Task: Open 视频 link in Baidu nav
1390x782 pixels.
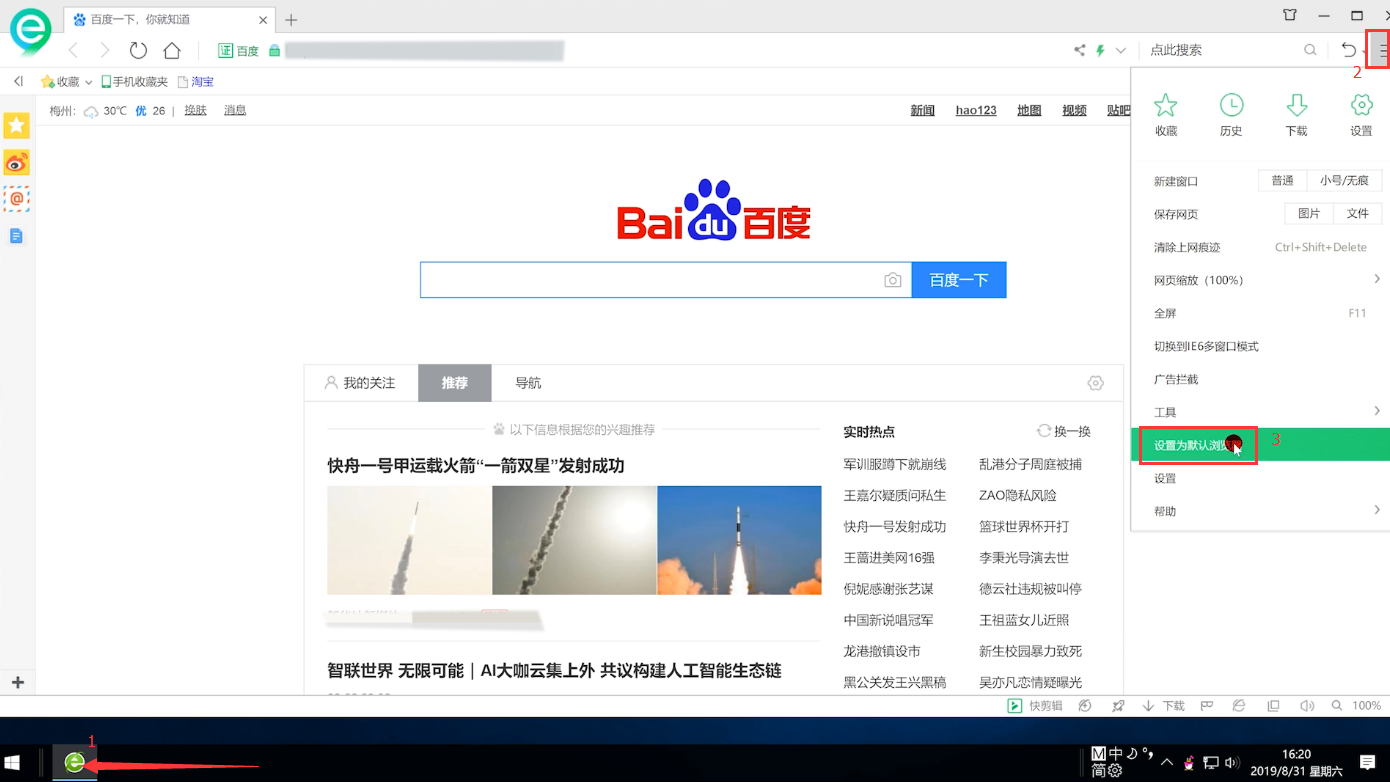Action: pos(1074,110)
